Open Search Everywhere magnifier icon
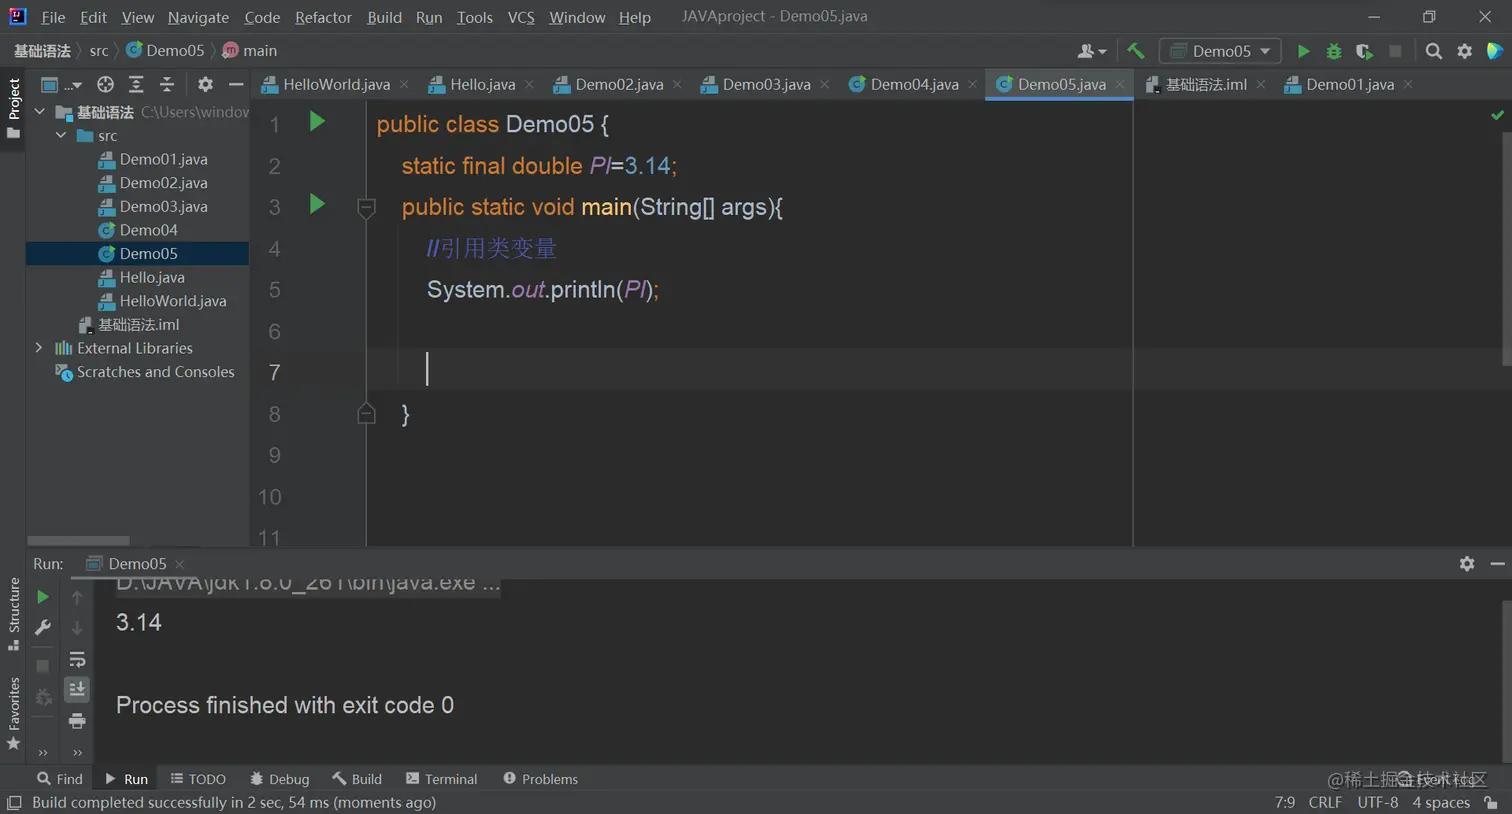1512x814 pixels. click(1434, 51)
